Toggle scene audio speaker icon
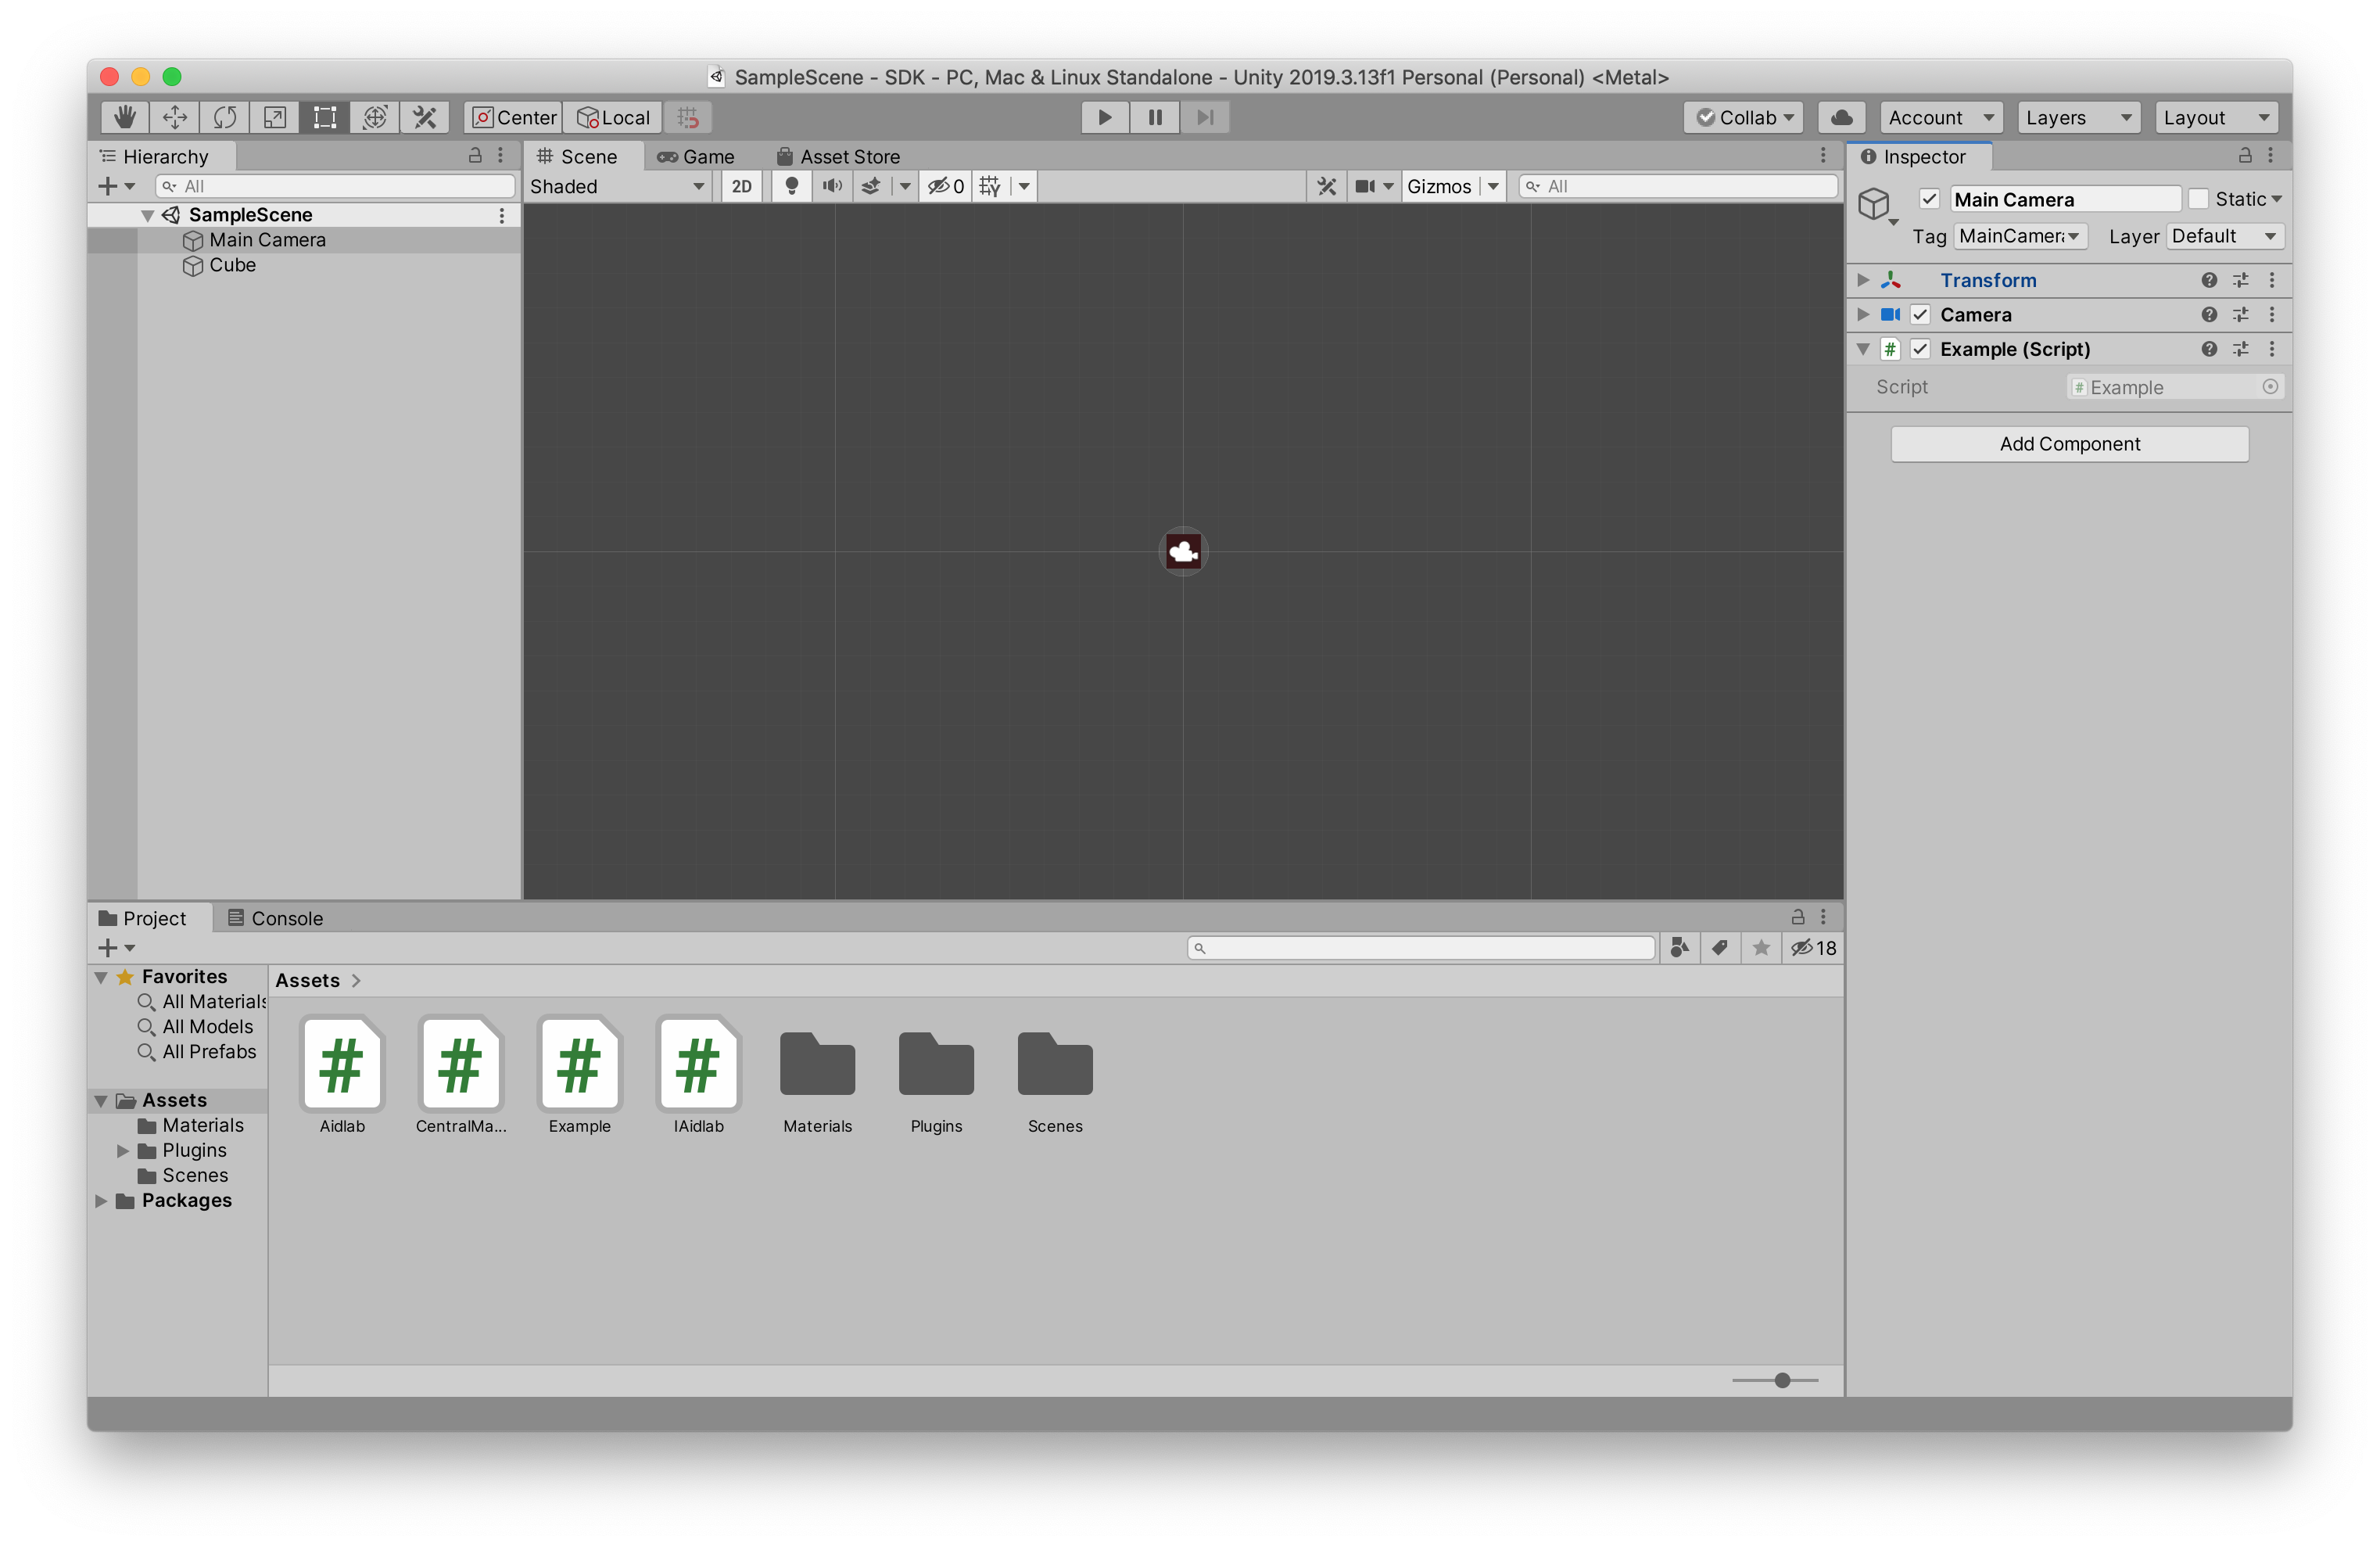This screenshot has width=2380, height=1547. [832, 186]
